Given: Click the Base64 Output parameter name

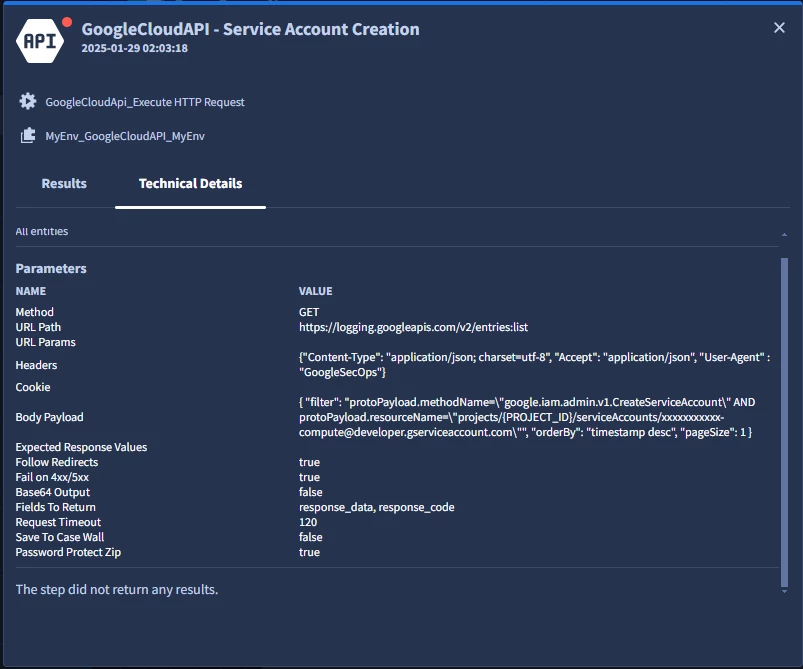Looking at the screenshot, I should point(53,492).
